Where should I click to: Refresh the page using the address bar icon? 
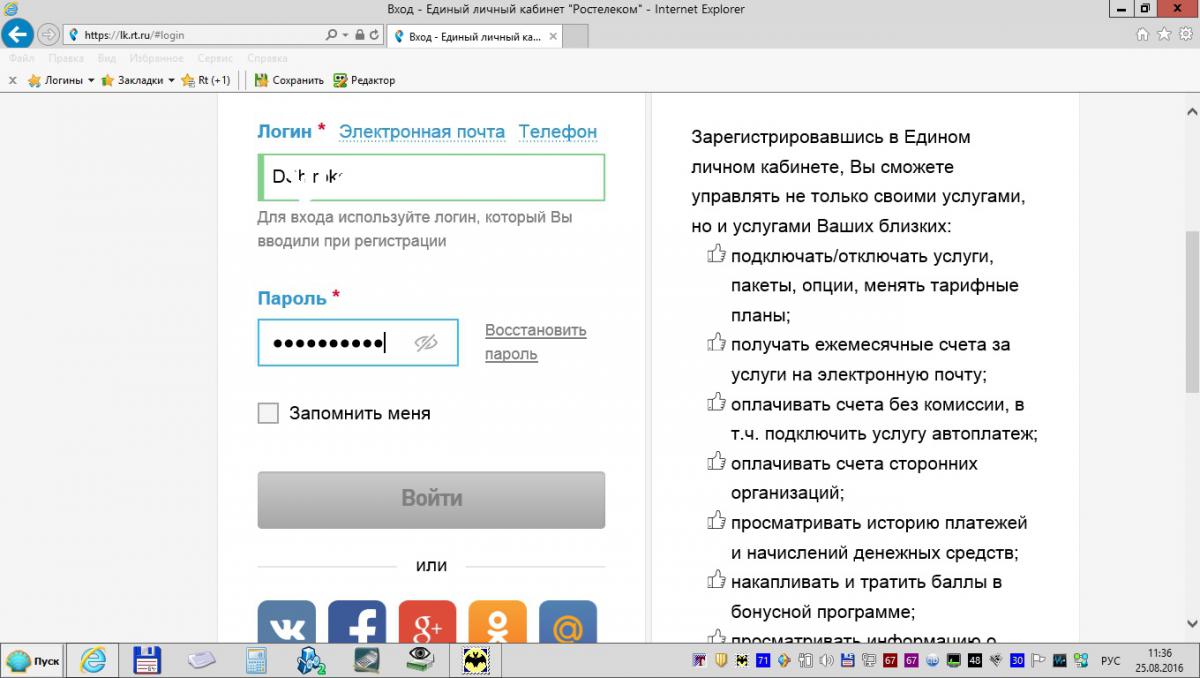click(374, 35)
